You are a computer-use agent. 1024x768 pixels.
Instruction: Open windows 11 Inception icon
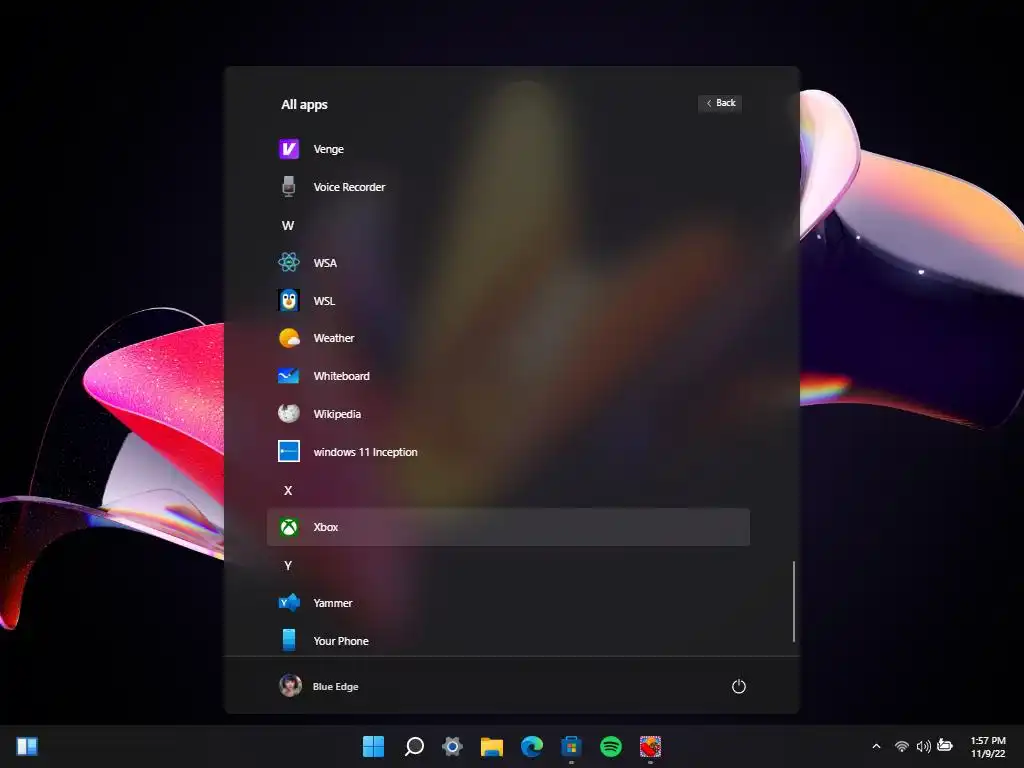(x=289, y=451)
